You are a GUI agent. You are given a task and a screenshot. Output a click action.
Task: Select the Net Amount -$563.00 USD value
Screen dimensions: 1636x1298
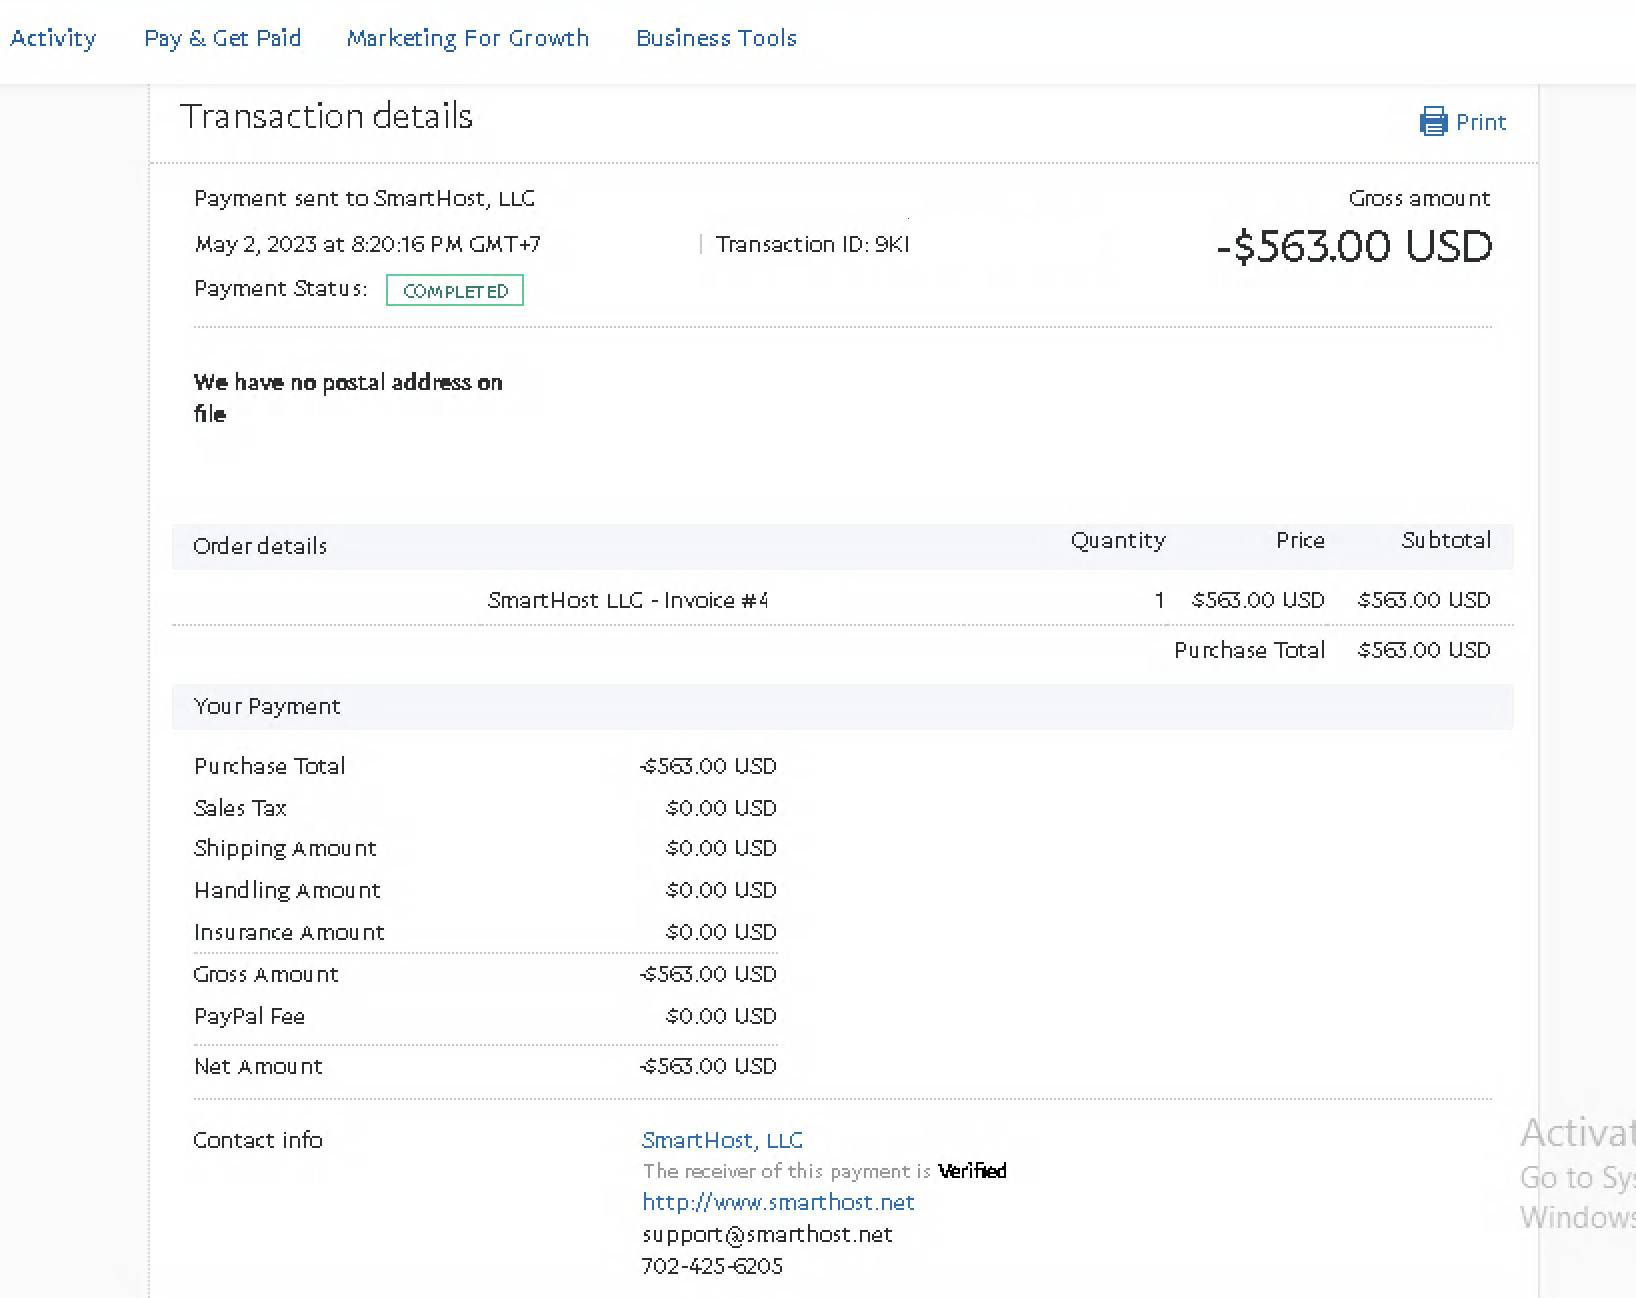(x=708, y=1066)
